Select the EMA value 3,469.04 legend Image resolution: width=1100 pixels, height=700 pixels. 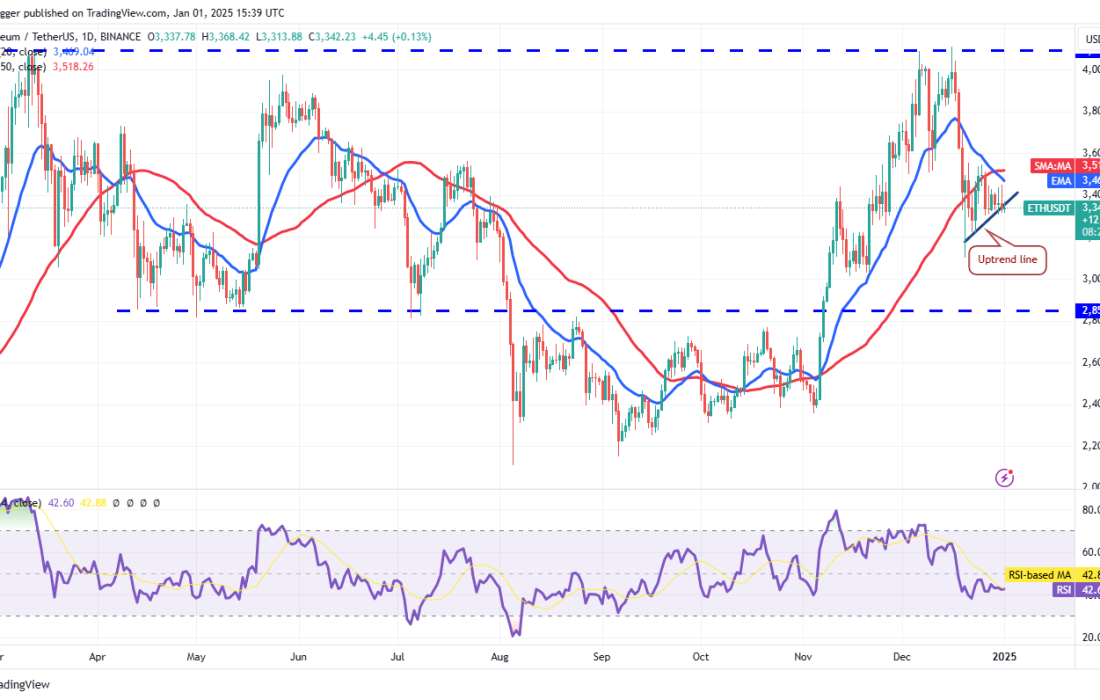pos(77,51)
